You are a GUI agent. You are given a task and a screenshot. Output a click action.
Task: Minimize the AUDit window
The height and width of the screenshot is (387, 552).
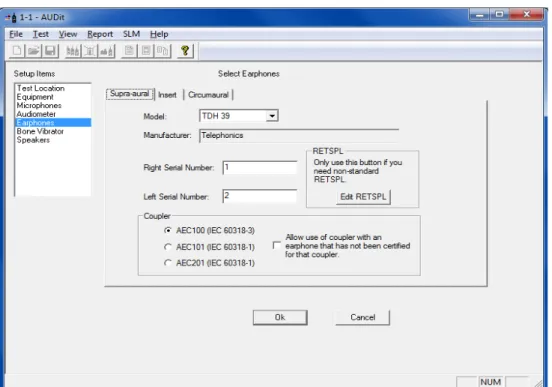(479, 14)
